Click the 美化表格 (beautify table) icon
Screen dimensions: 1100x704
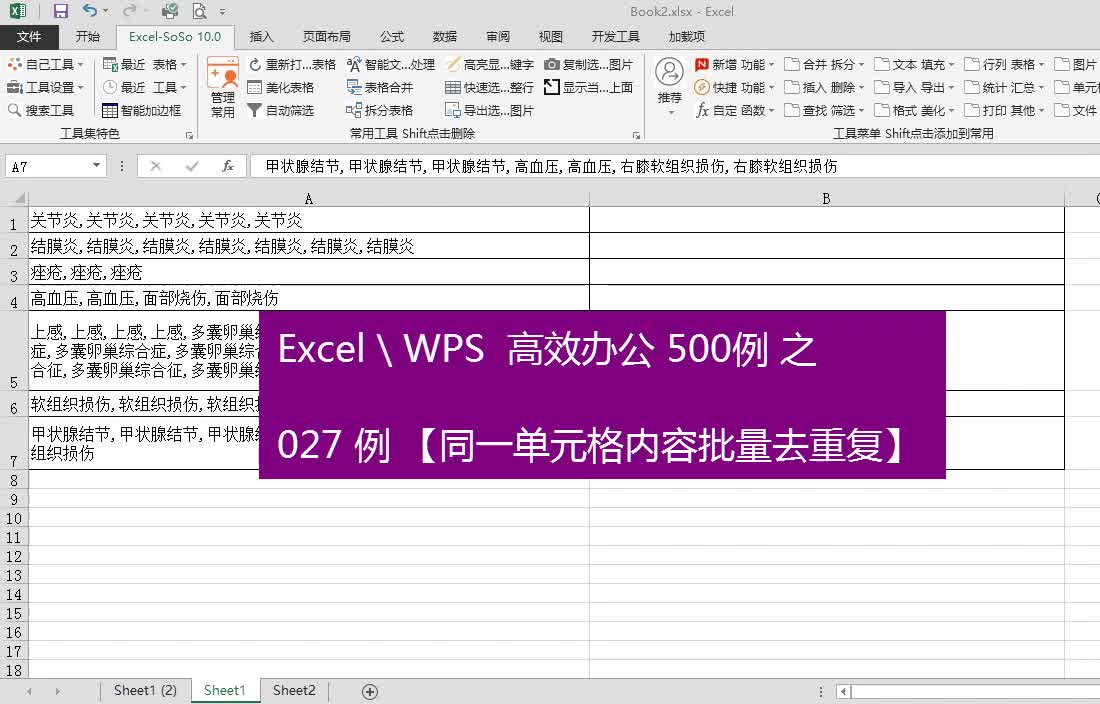254,87
